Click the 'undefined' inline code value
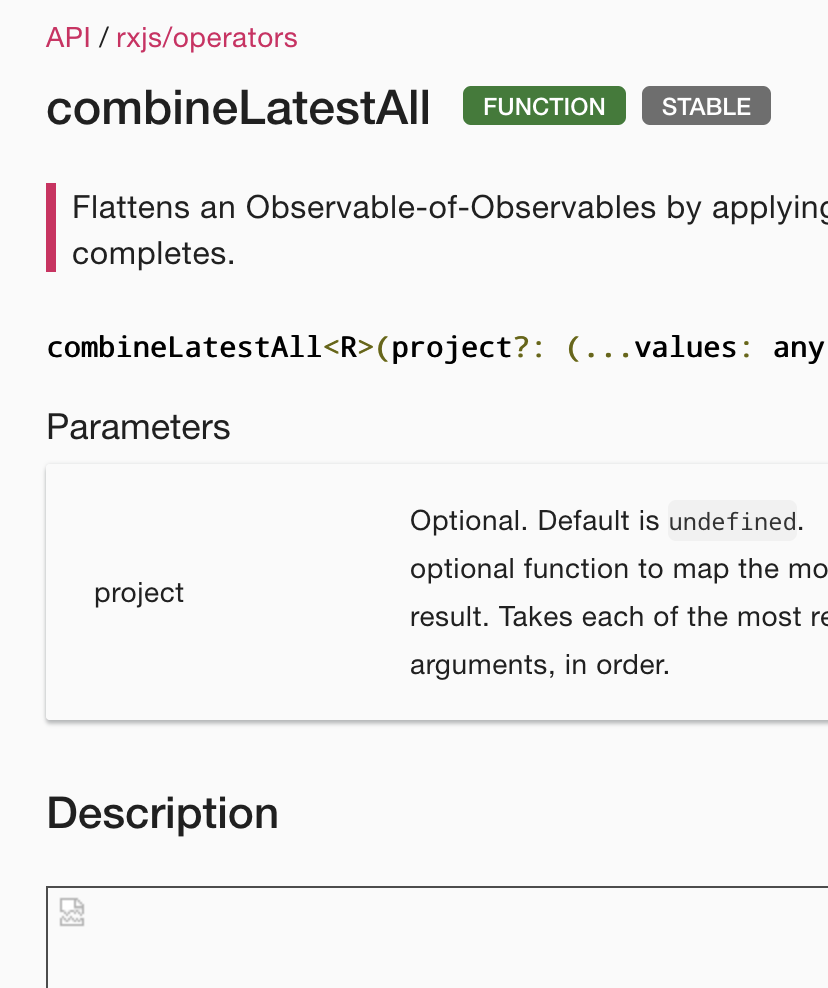The height and width of the screenshot is (988, 828). coord(732,521)
